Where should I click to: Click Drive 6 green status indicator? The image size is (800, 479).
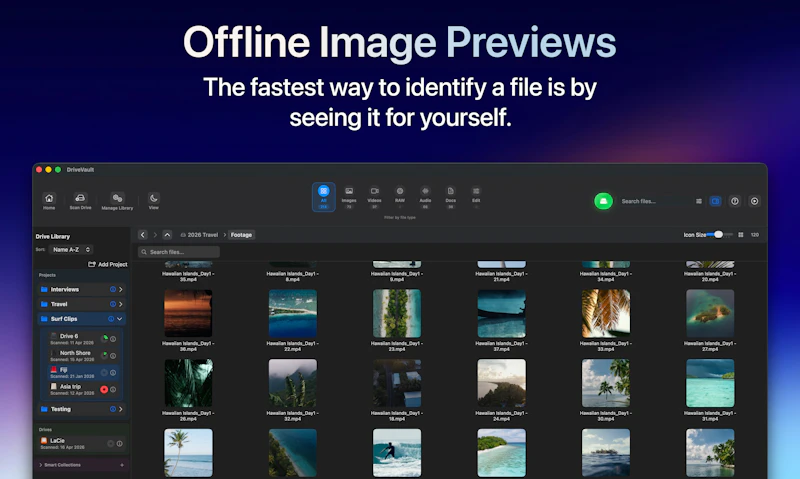click(105, 338)
